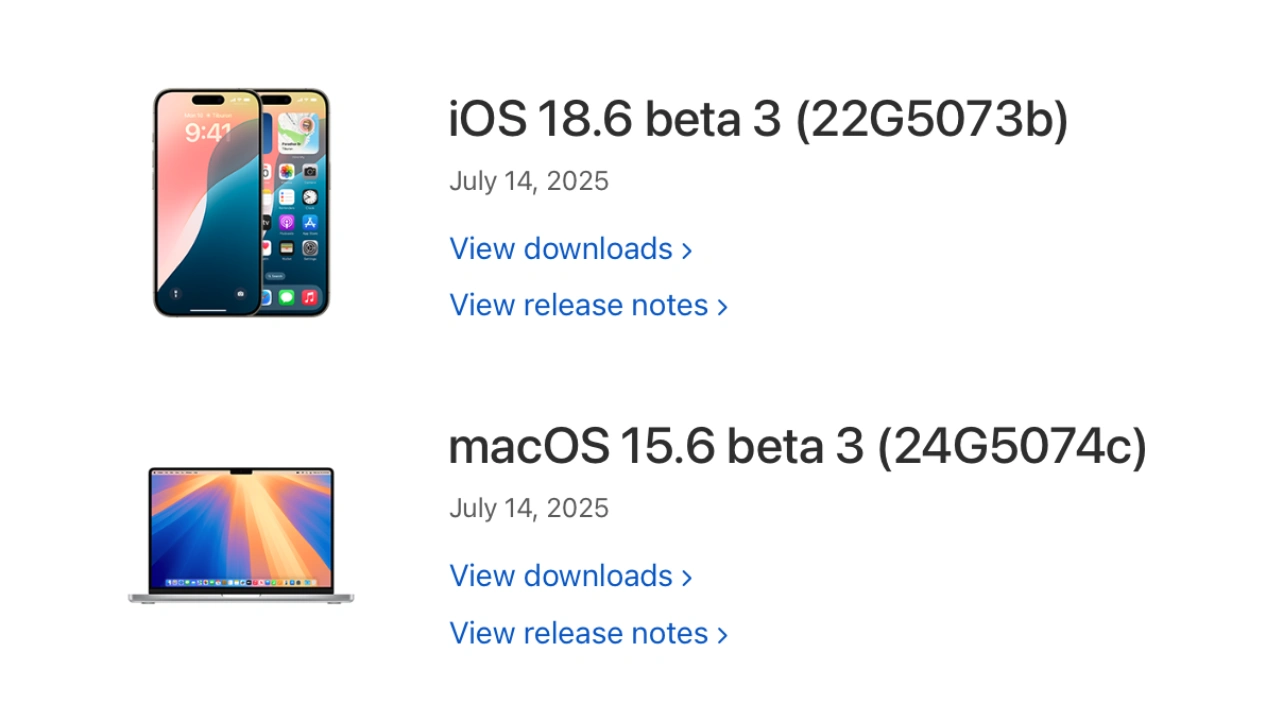This screenshot has width=1280, height=720.
Task: Open View release notes for macOS 15.6 beta 3
Action: tap(578, 633)
